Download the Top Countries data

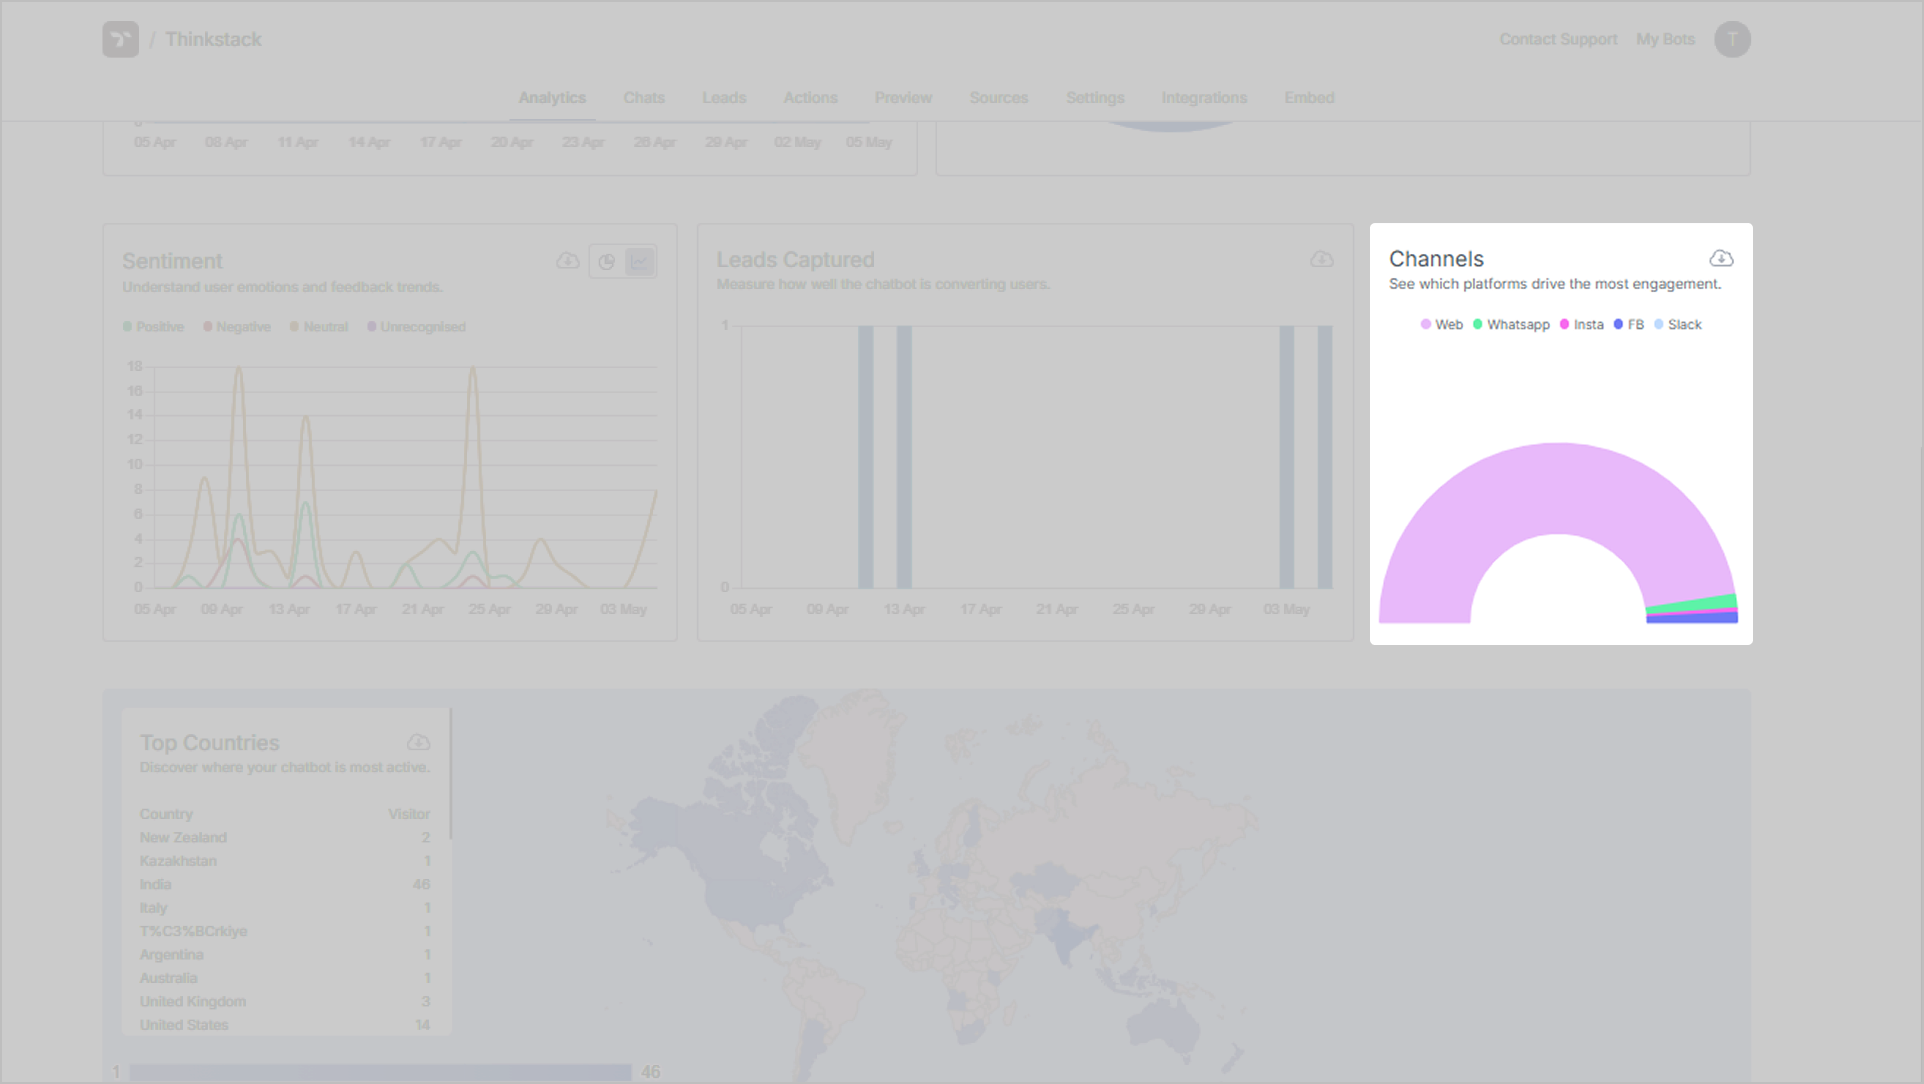tap(418, 743)
